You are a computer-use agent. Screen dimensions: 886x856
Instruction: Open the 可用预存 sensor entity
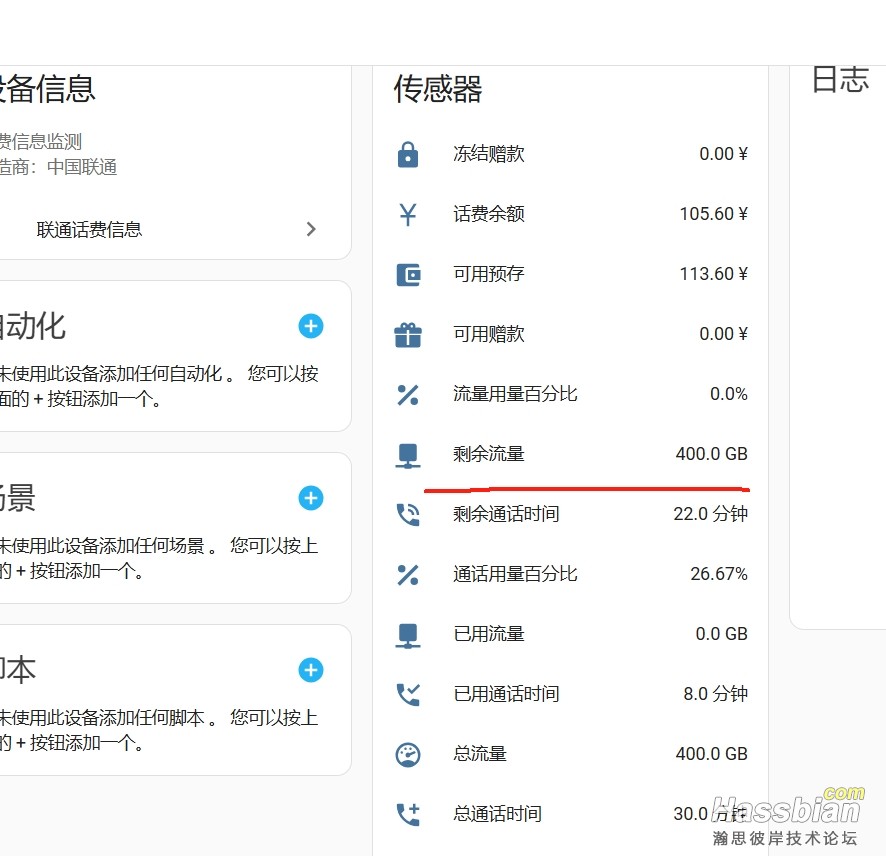pyautogui.click(x=571, y=274)
